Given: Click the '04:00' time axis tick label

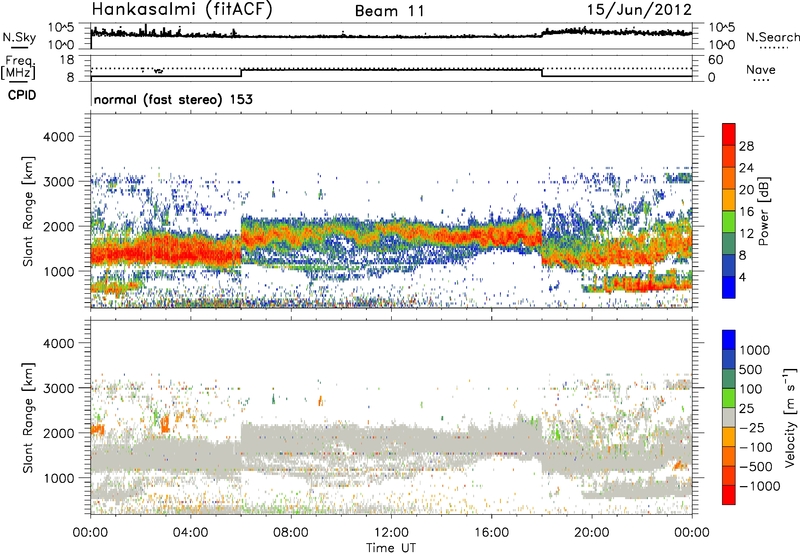Looking at the screenshot, I should click(x=190, y=533).
